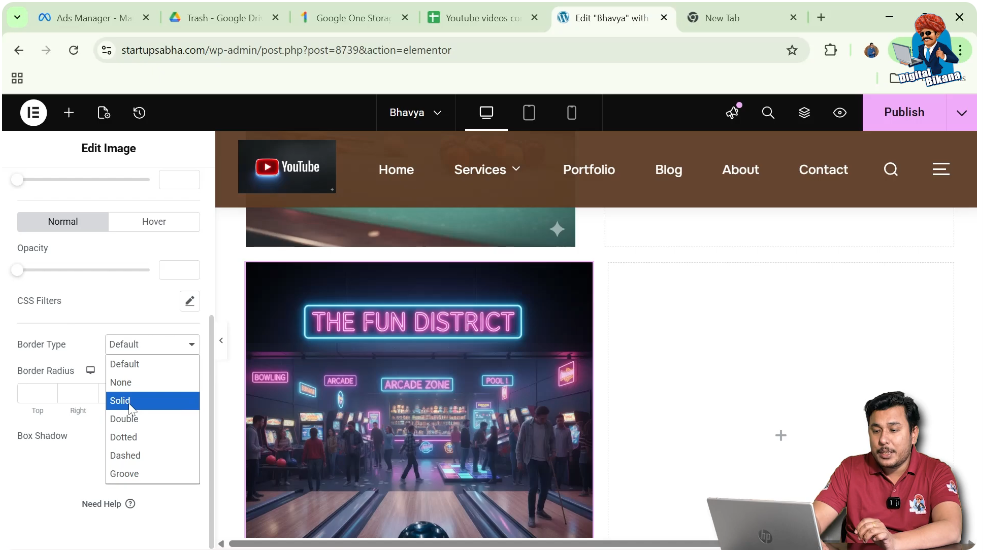This screenshot has width=983, height=553.
Task: Switch to Tablet device view
Action: [x=529, y=113]
